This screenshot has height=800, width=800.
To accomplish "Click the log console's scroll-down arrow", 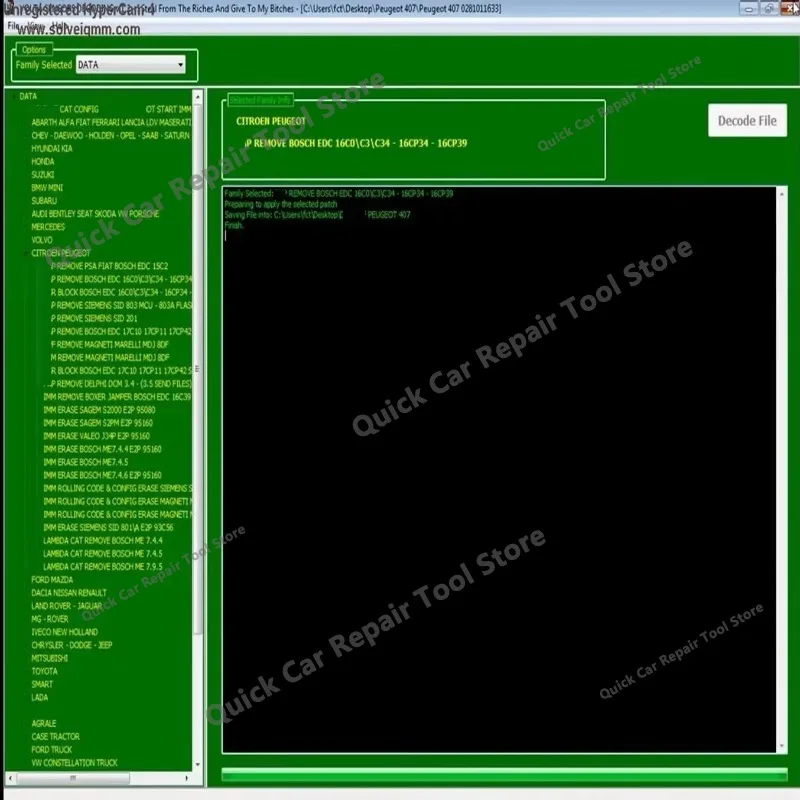I will coord(782,746).
